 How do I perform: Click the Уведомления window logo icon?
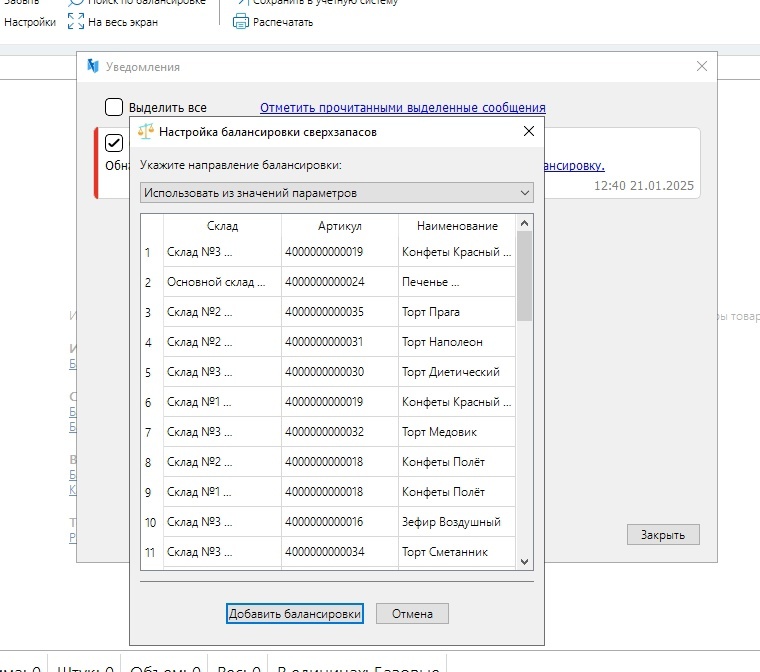pos(93,65)
